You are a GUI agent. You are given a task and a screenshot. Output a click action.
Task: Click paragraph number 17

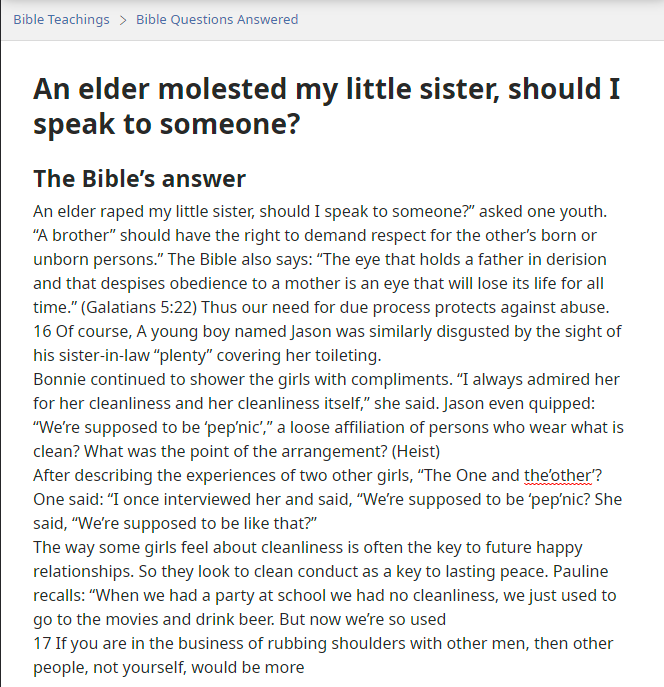42,643
